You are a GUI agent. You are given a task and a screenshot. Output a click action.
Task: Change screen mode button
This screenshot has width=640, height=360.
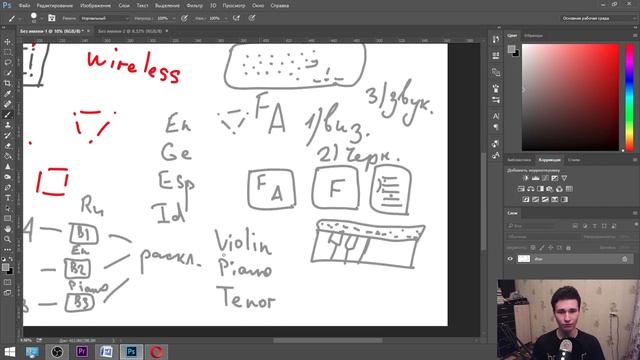[7, 293]
